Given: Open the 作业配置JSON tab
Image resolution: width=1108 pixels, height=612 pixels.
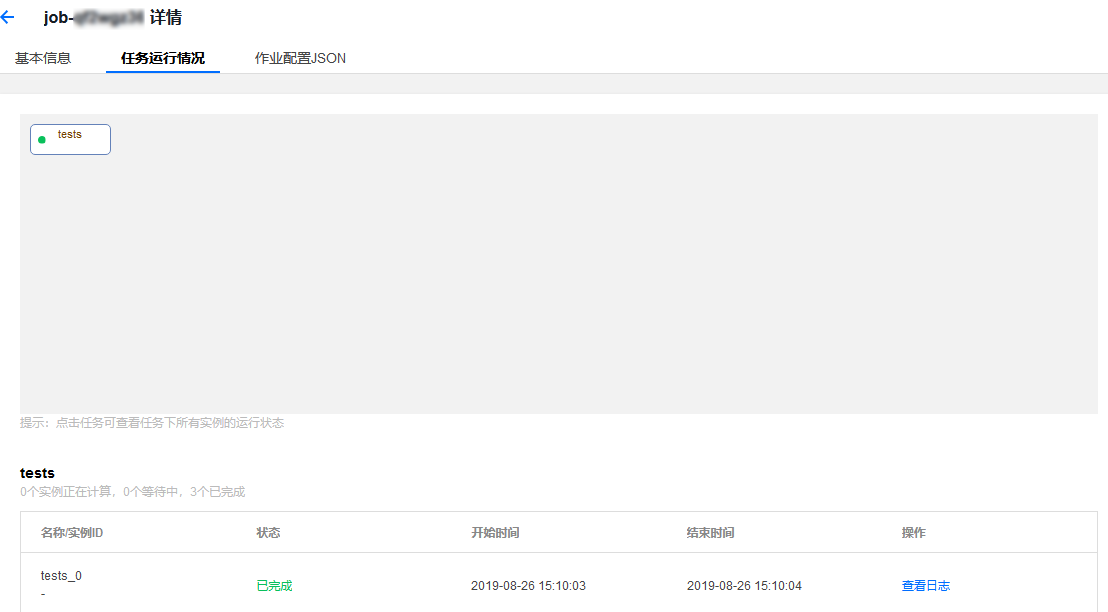Looking at the screenshot, I should point(300,58).
